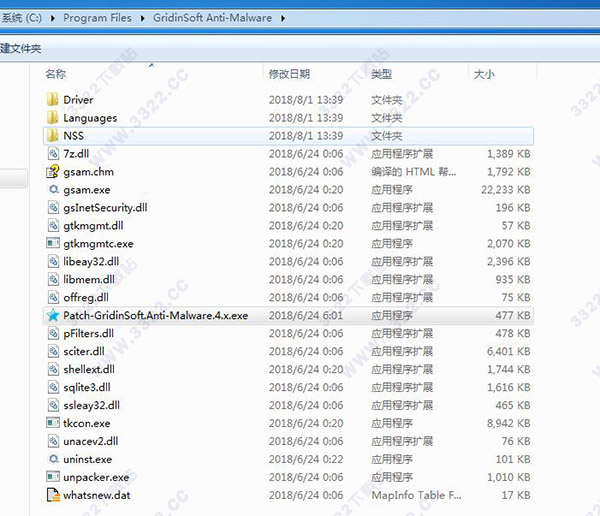Click the unacev2.dll file icon
The image size is (600, 516).
53,441
